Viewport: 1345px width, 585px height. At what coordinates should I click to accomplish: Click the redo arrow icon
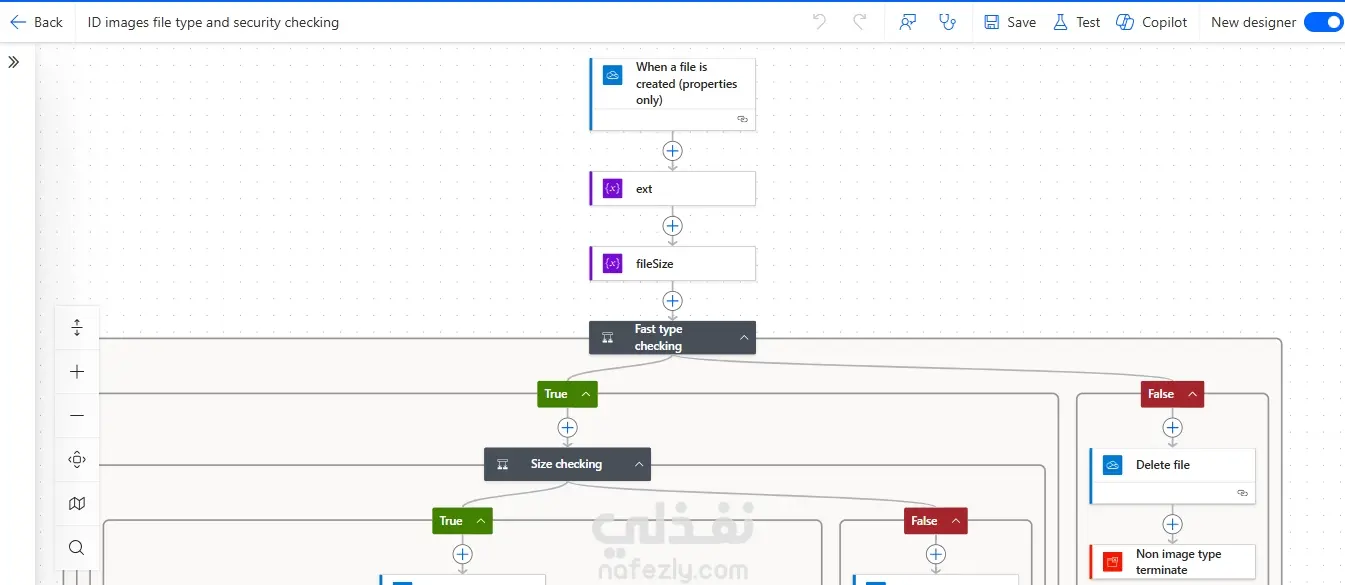pos(860,22)
